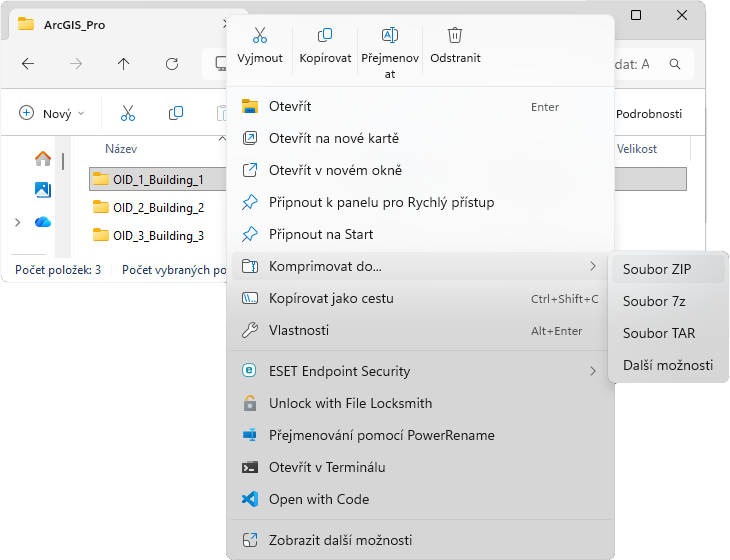This screenshot has width=730, height=560.
Task: Click Vyjmout (cut) in the context menu
Action: click(x=260, y=46)
